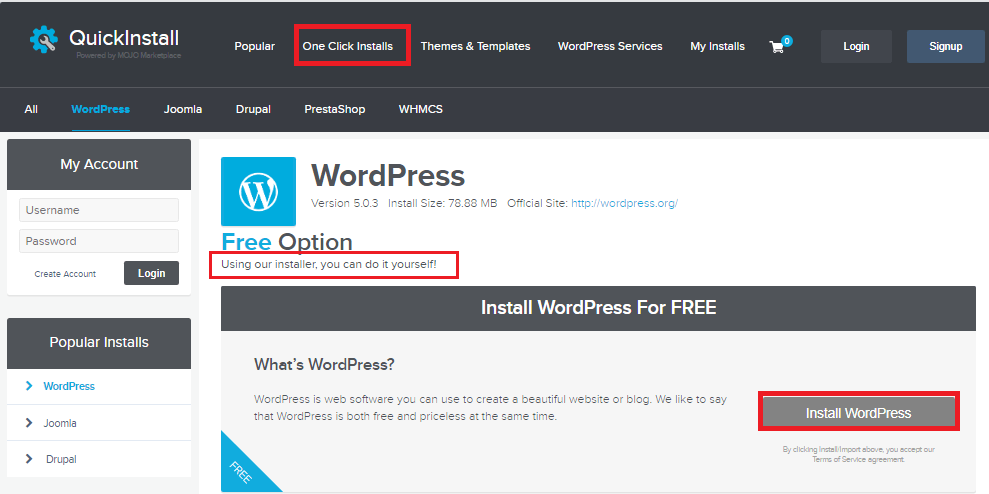Viewport: 989px width, 494px height.
Task: Open the shopping cart icon
Action: tap(776, 47)
